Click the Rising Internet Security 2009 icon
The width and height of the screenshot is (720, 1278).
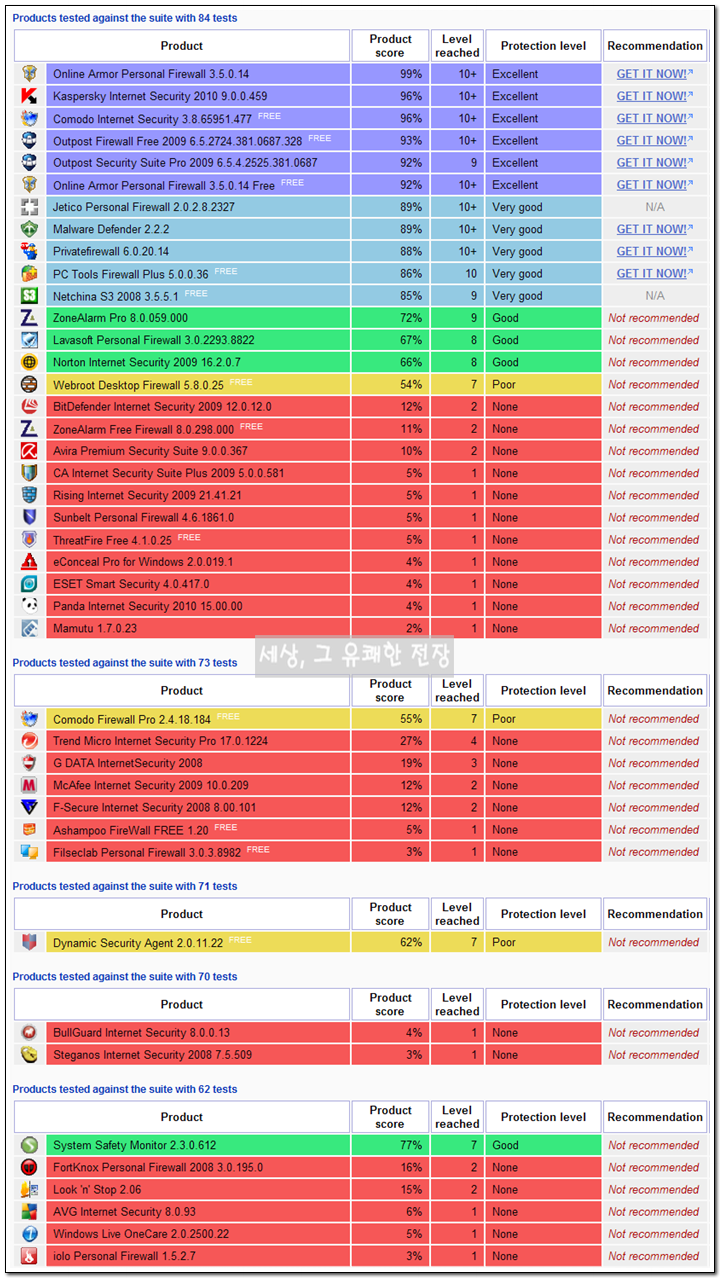30,495
